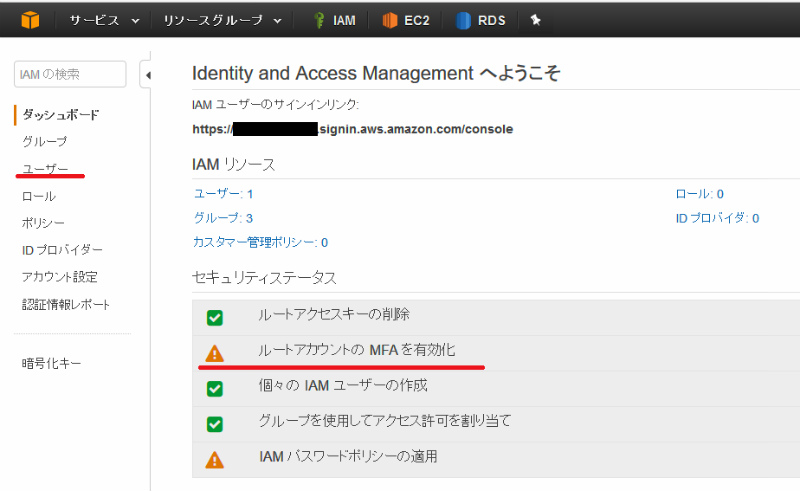The height and width of the screenshot is (491, 800).
Task: Click green check beside 個々の IAM ユーザーの作成
Action: point(214,388)
